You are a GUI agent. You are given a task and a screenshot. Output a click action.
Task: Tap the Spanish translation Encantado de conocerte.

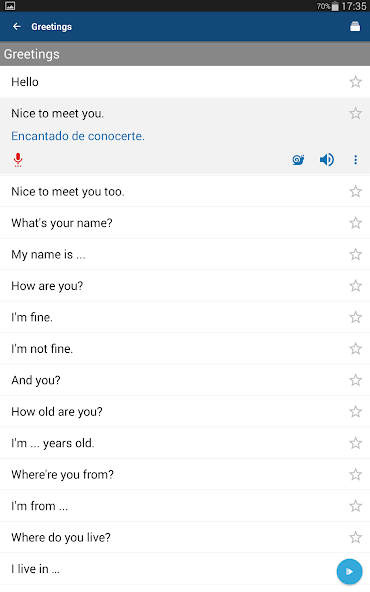click(x=78, y=136)
